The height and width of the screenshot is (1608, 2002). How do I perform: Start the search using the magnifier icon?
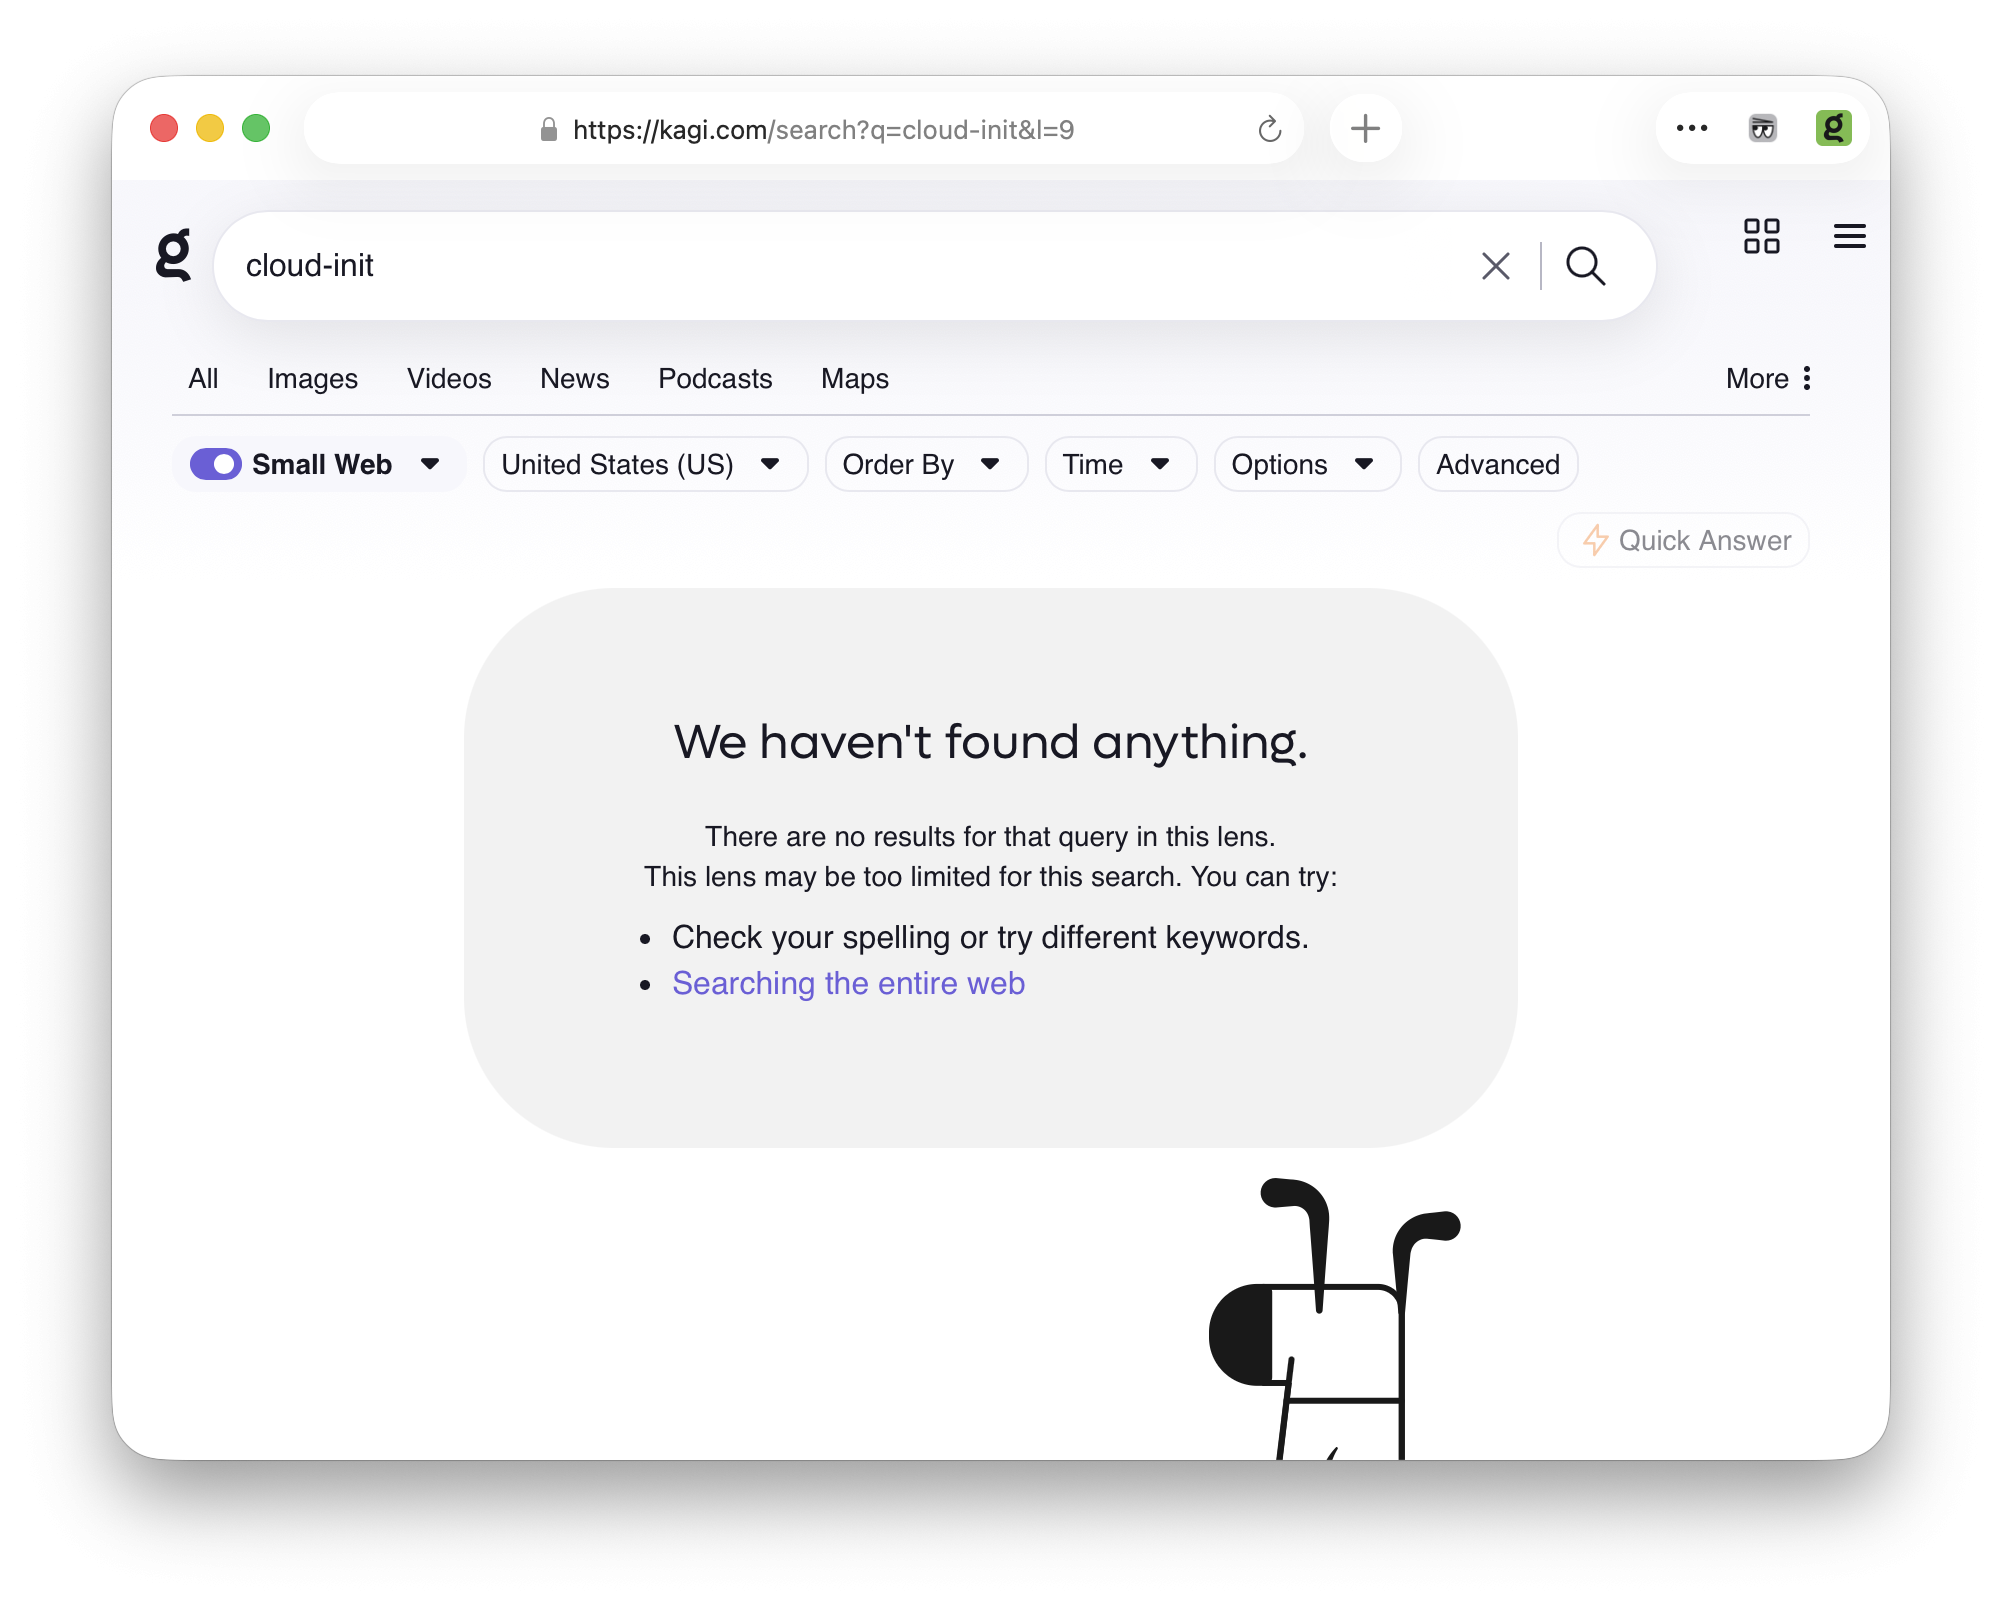click(x=1586, y=265)
